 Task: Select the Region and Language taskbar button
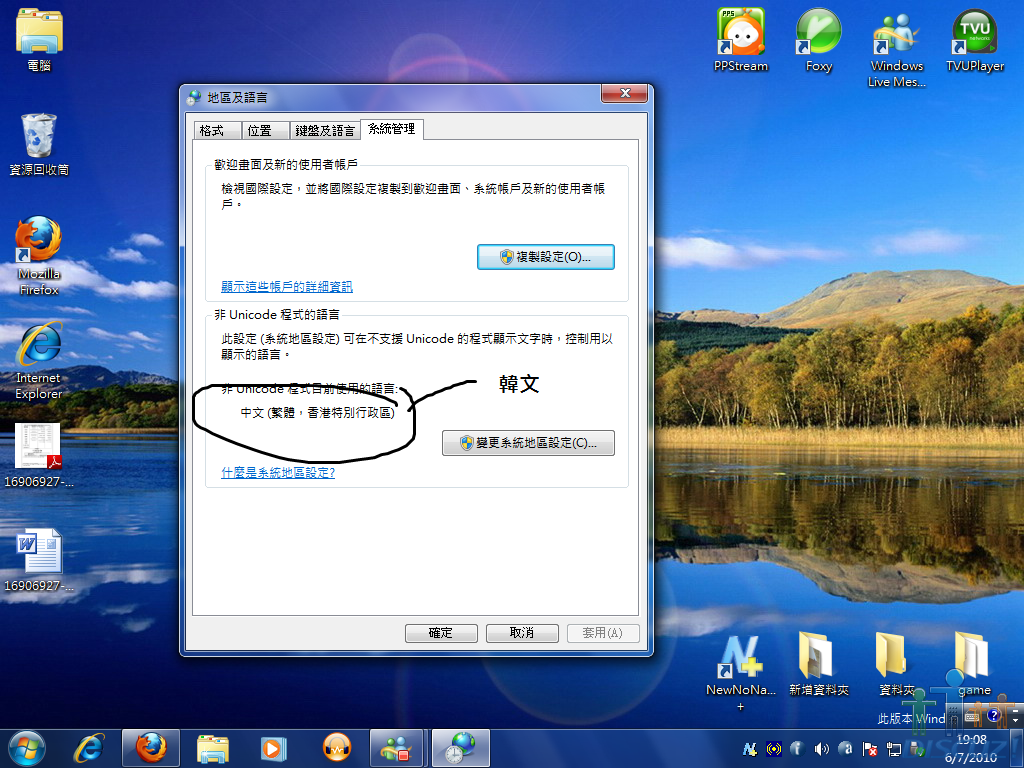click(460, 748)
